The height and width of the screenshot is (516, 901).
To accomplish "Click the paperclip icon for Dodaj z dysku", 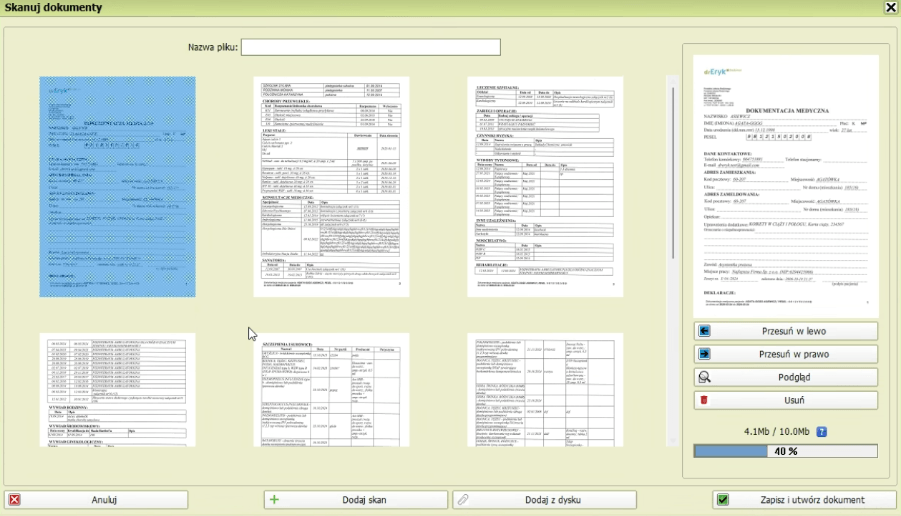I will (x=461, y=499).
